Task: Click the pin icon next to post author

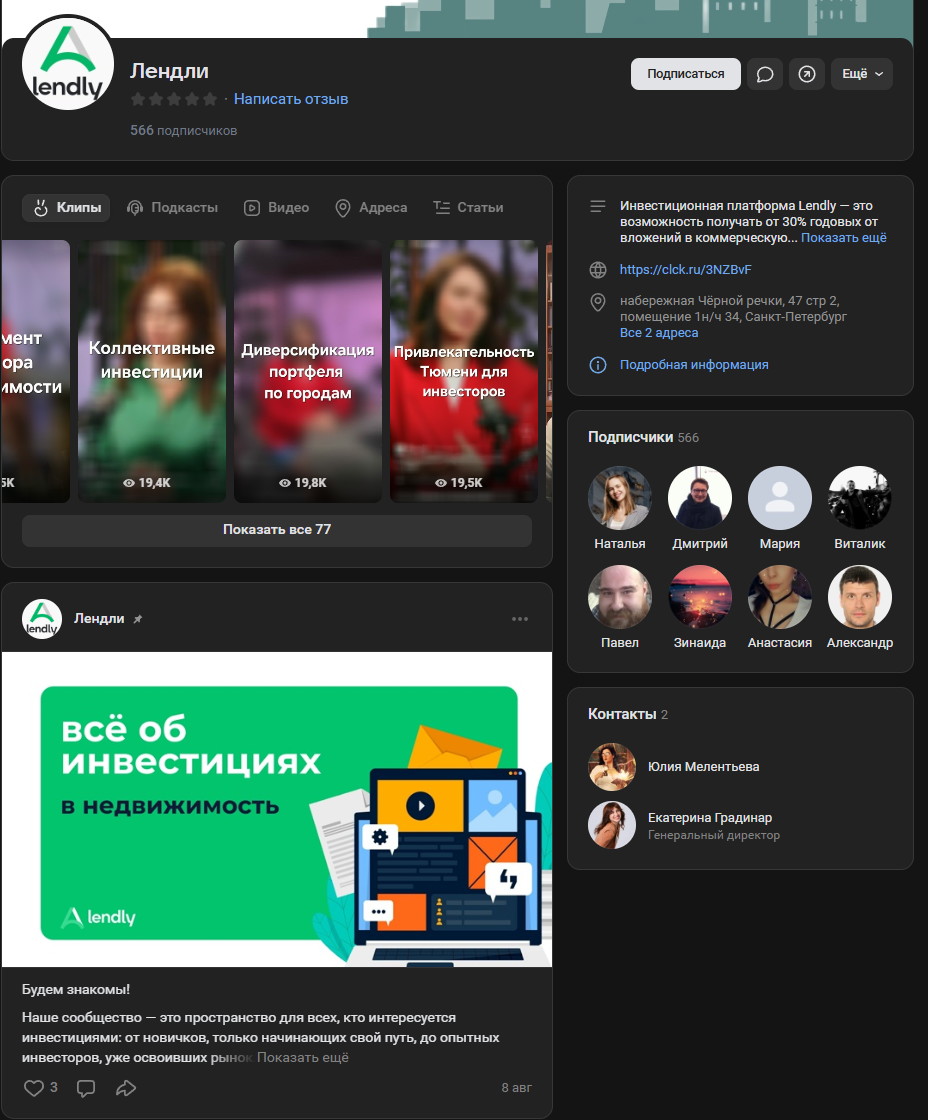Action: click(138, 619)
